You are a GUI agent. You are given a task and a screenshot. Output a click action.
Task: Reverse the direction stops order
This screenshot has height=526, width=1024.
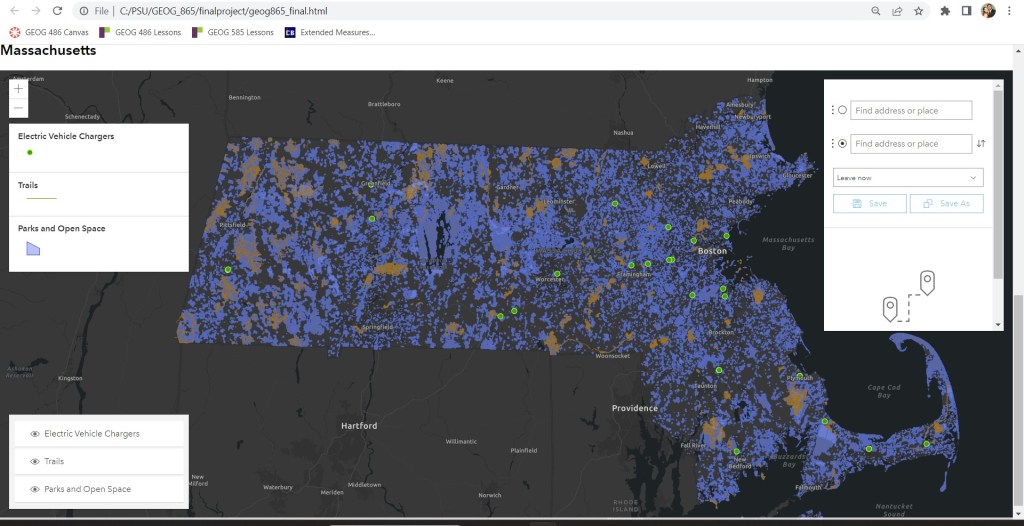(x=981, y=144)
